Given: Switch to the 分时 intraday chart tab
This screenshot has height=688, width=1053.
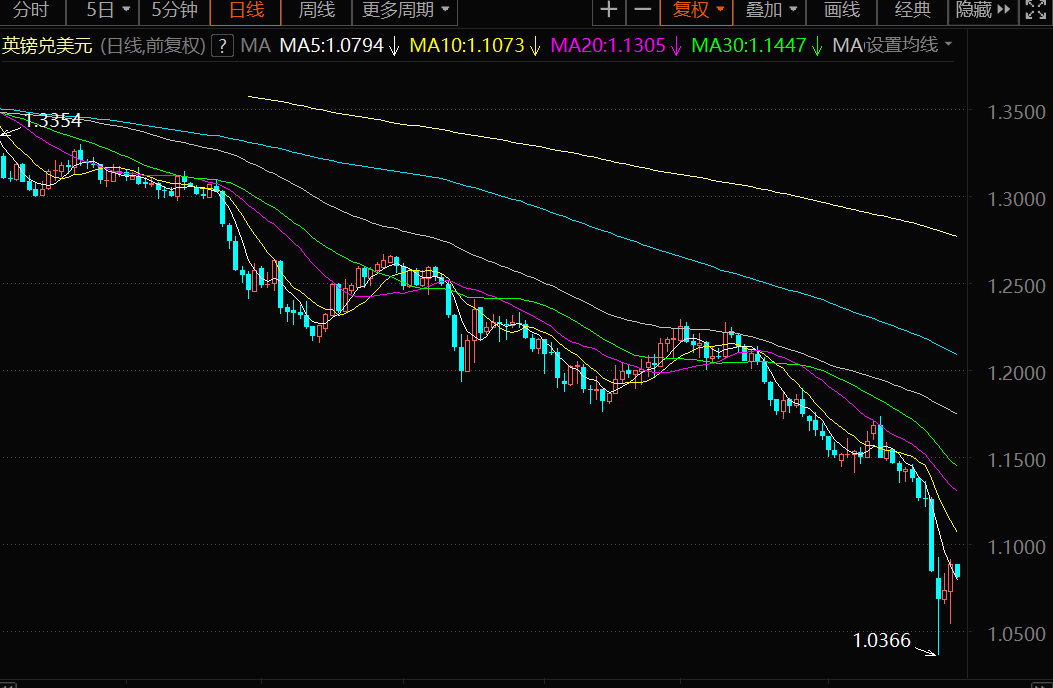Looking at the screenshot, I should (x=31, y=10).
